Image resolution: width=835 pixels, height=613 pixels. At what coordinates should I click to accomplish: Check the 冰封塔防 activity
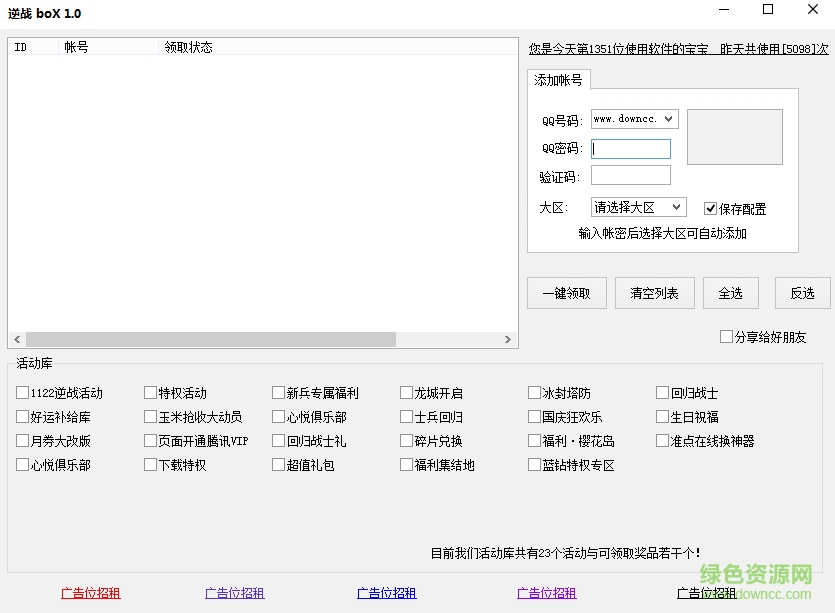(x=536, y=392)
